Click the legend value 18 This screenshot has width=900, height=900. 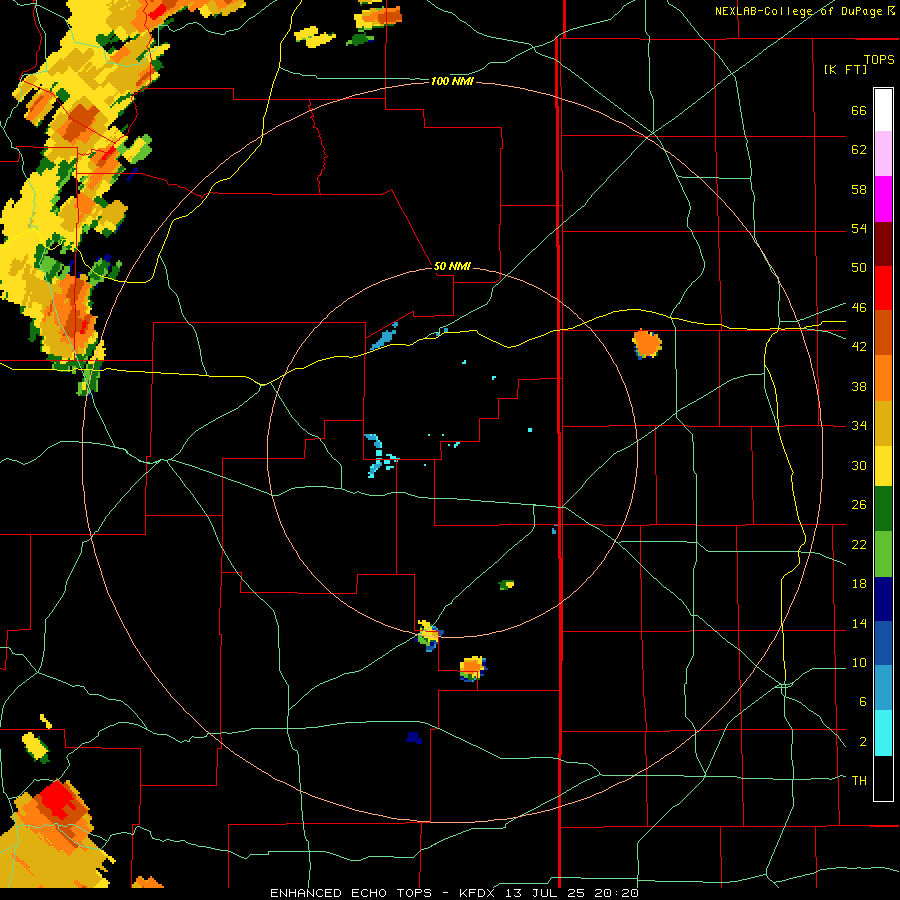coord(859,584)
